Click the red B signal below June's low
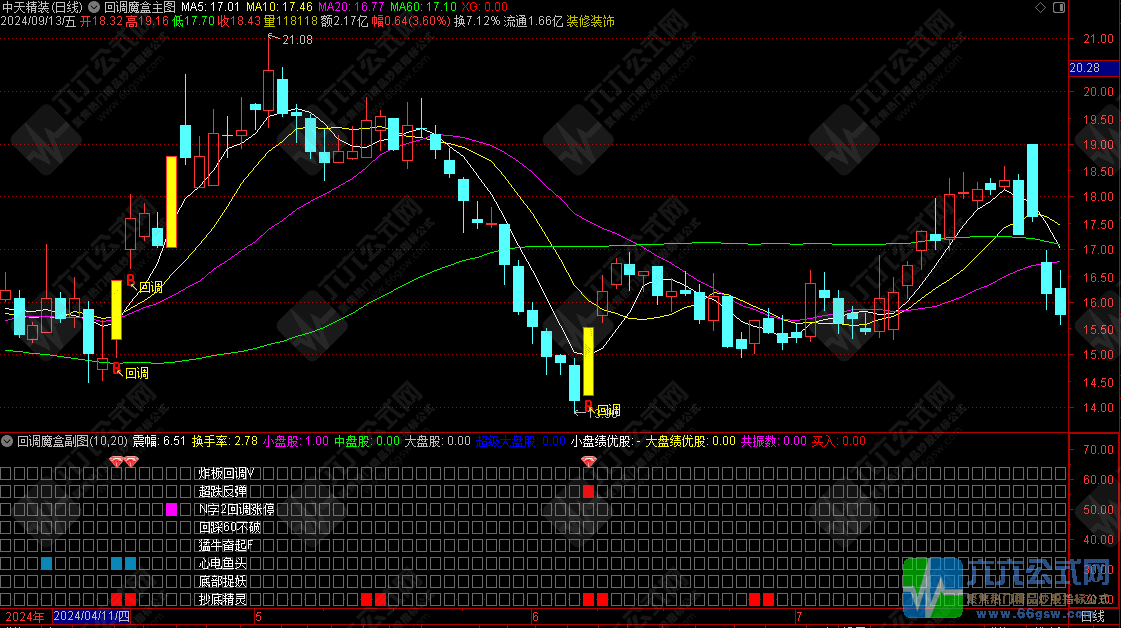The width and height of the screenshot is (1121, 628). (x=588, y=406)
